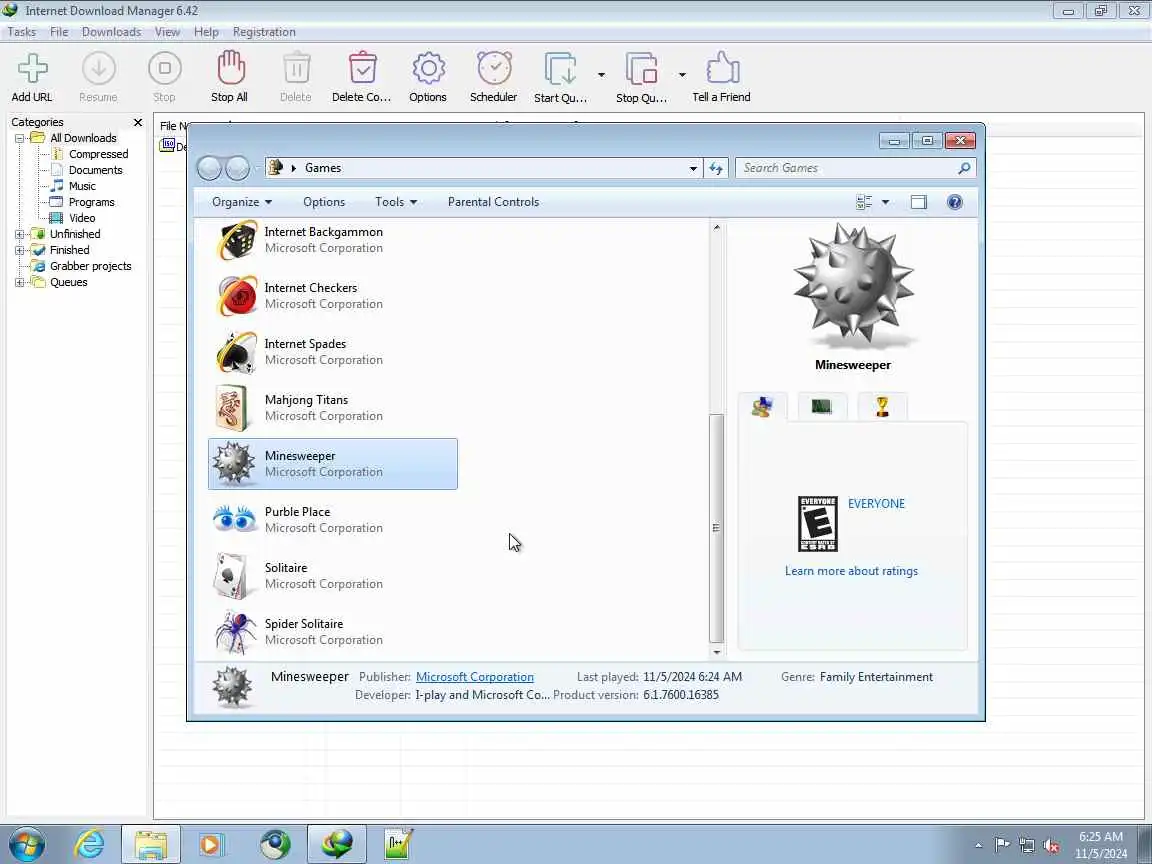
Task: Select Mahjong Titans game
Action: coord(333,408)
